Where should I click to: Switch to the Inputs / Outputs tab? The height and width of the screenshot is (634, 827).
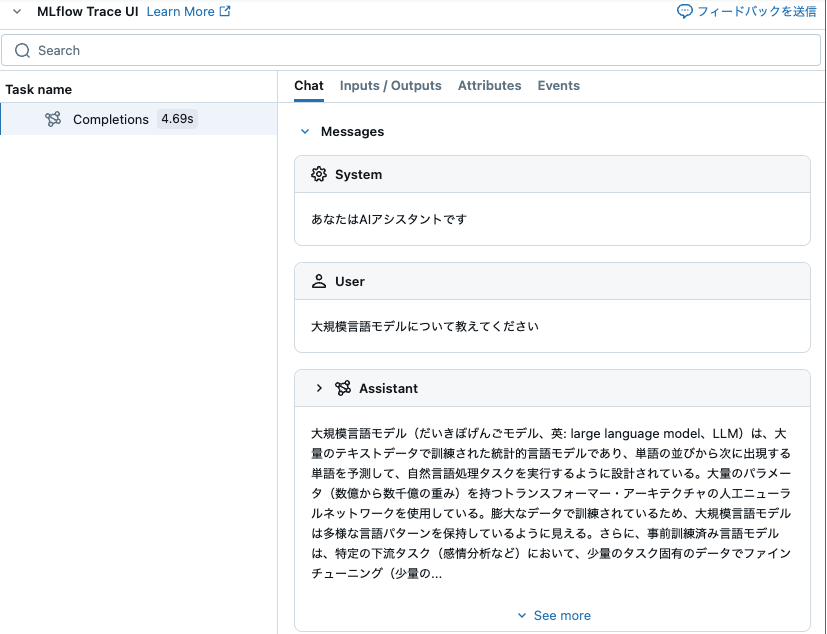pyautogui.click(x=390, y=86)
